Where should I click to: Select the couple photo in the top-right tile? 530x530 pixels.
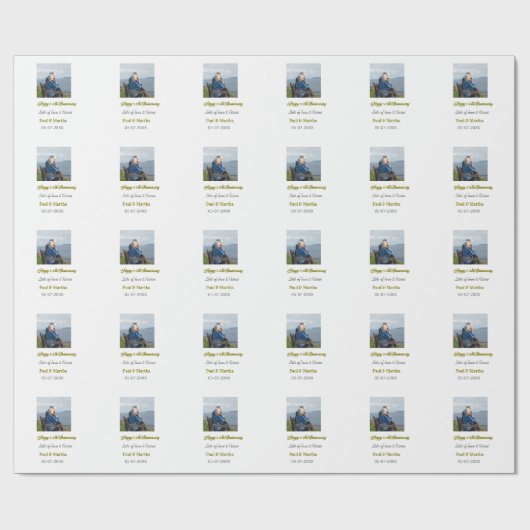pyautogui.click(x=470, y=80)
